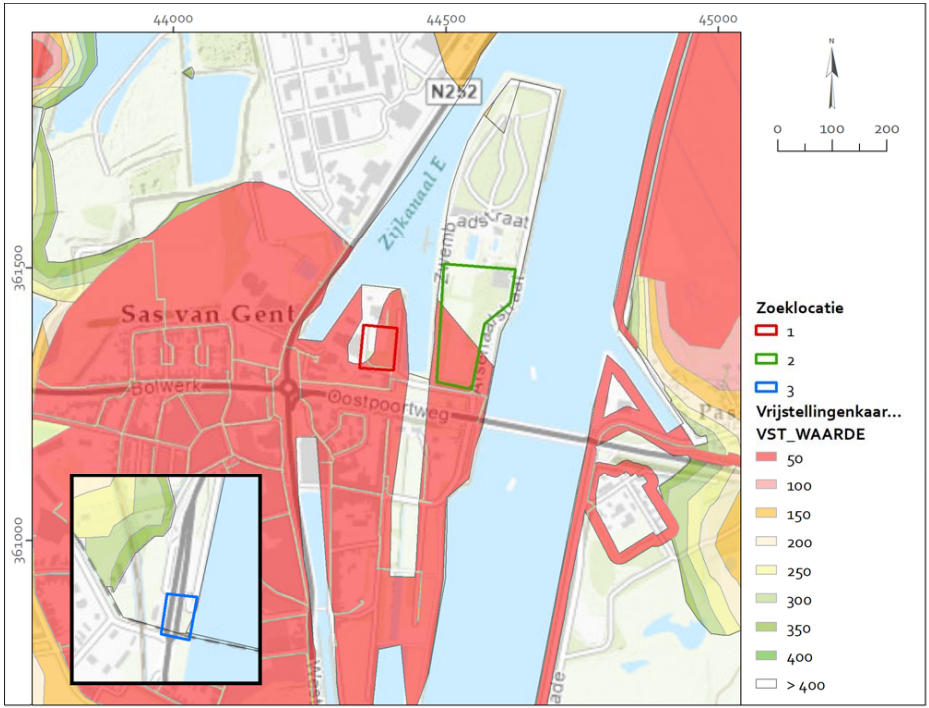Viewport: 929px width, 708px height.
Task: Click the legend value label '> 400'
Action: coord(806,685)
